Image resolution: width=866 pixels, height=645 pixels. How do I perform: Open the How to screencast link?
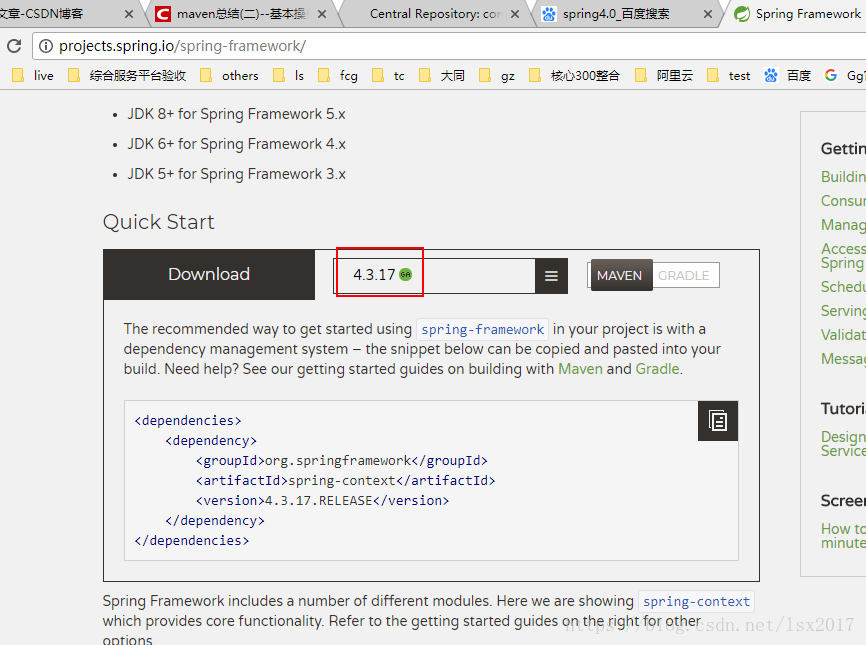[843, 536]
